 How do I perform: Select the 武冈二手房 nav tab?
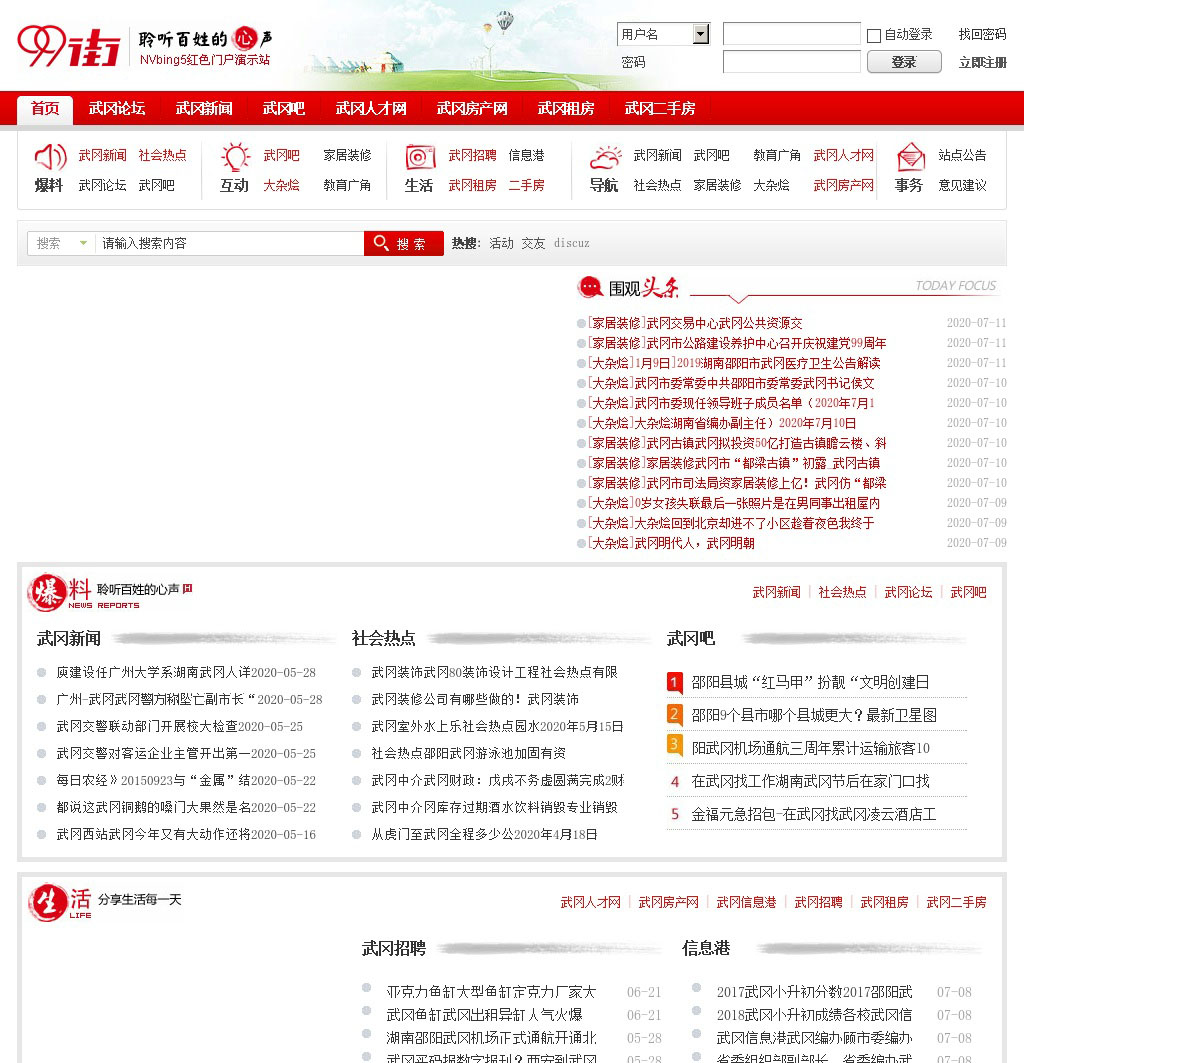point(659,109)
